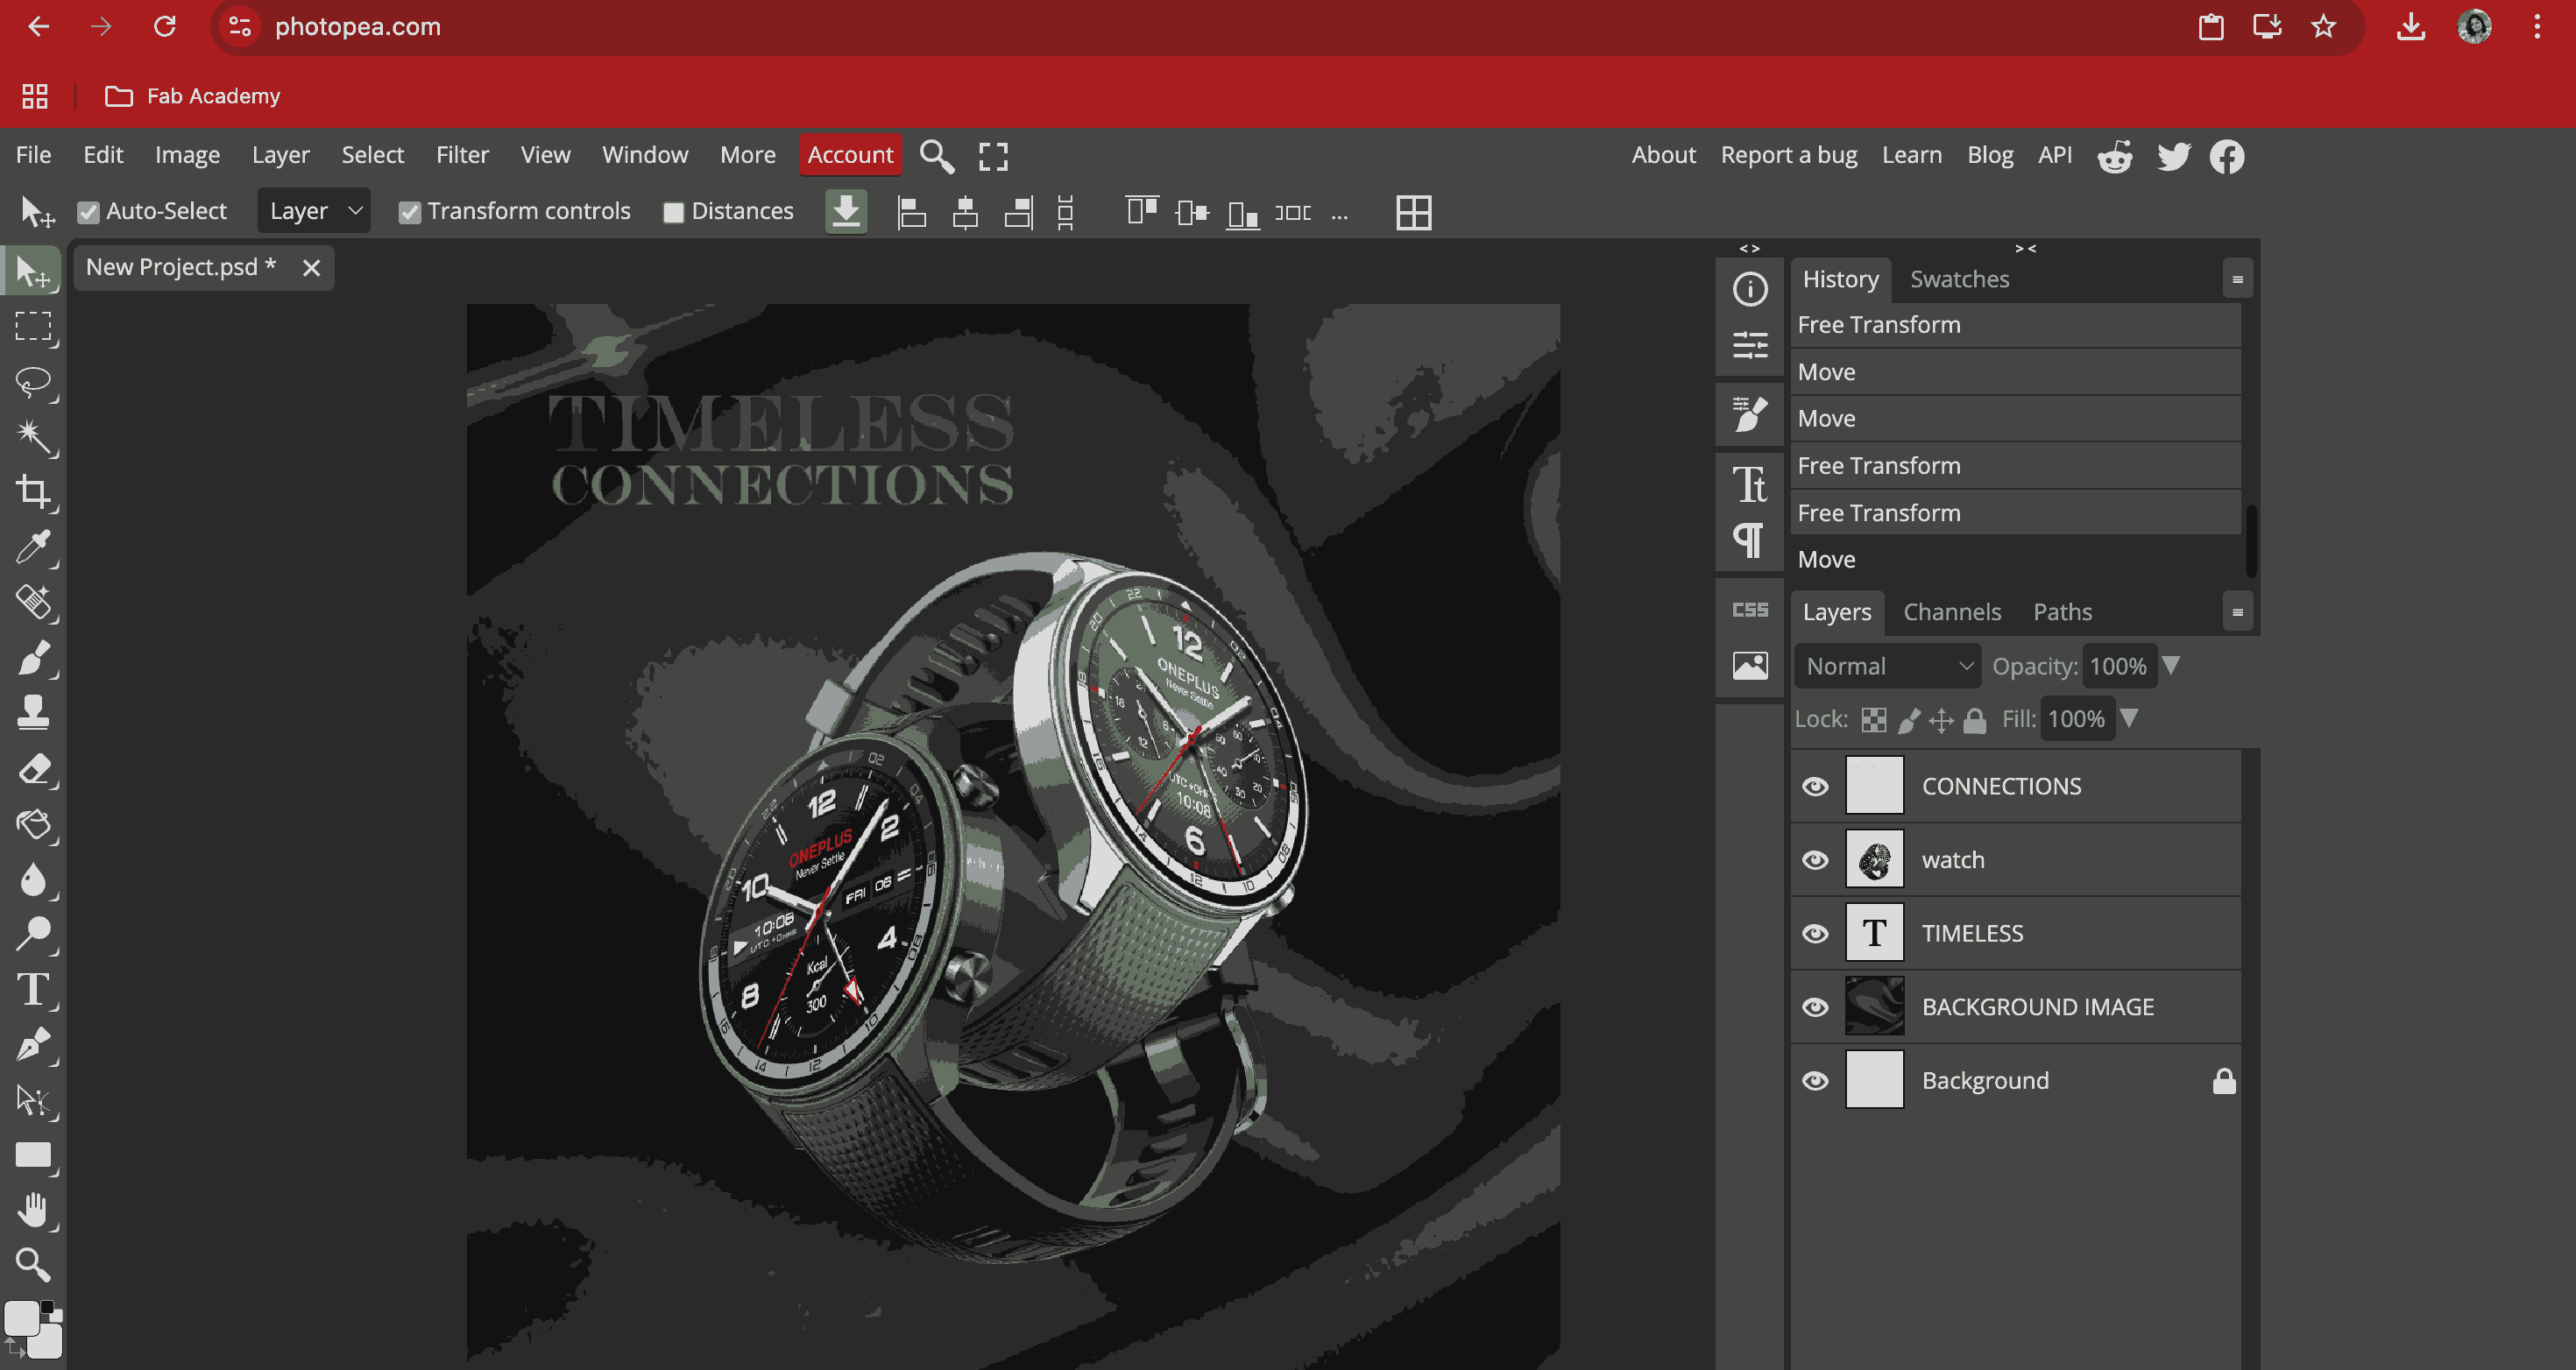Open the Report a bug link
Viewport: 2576px width, 1370px height.
1788,155
